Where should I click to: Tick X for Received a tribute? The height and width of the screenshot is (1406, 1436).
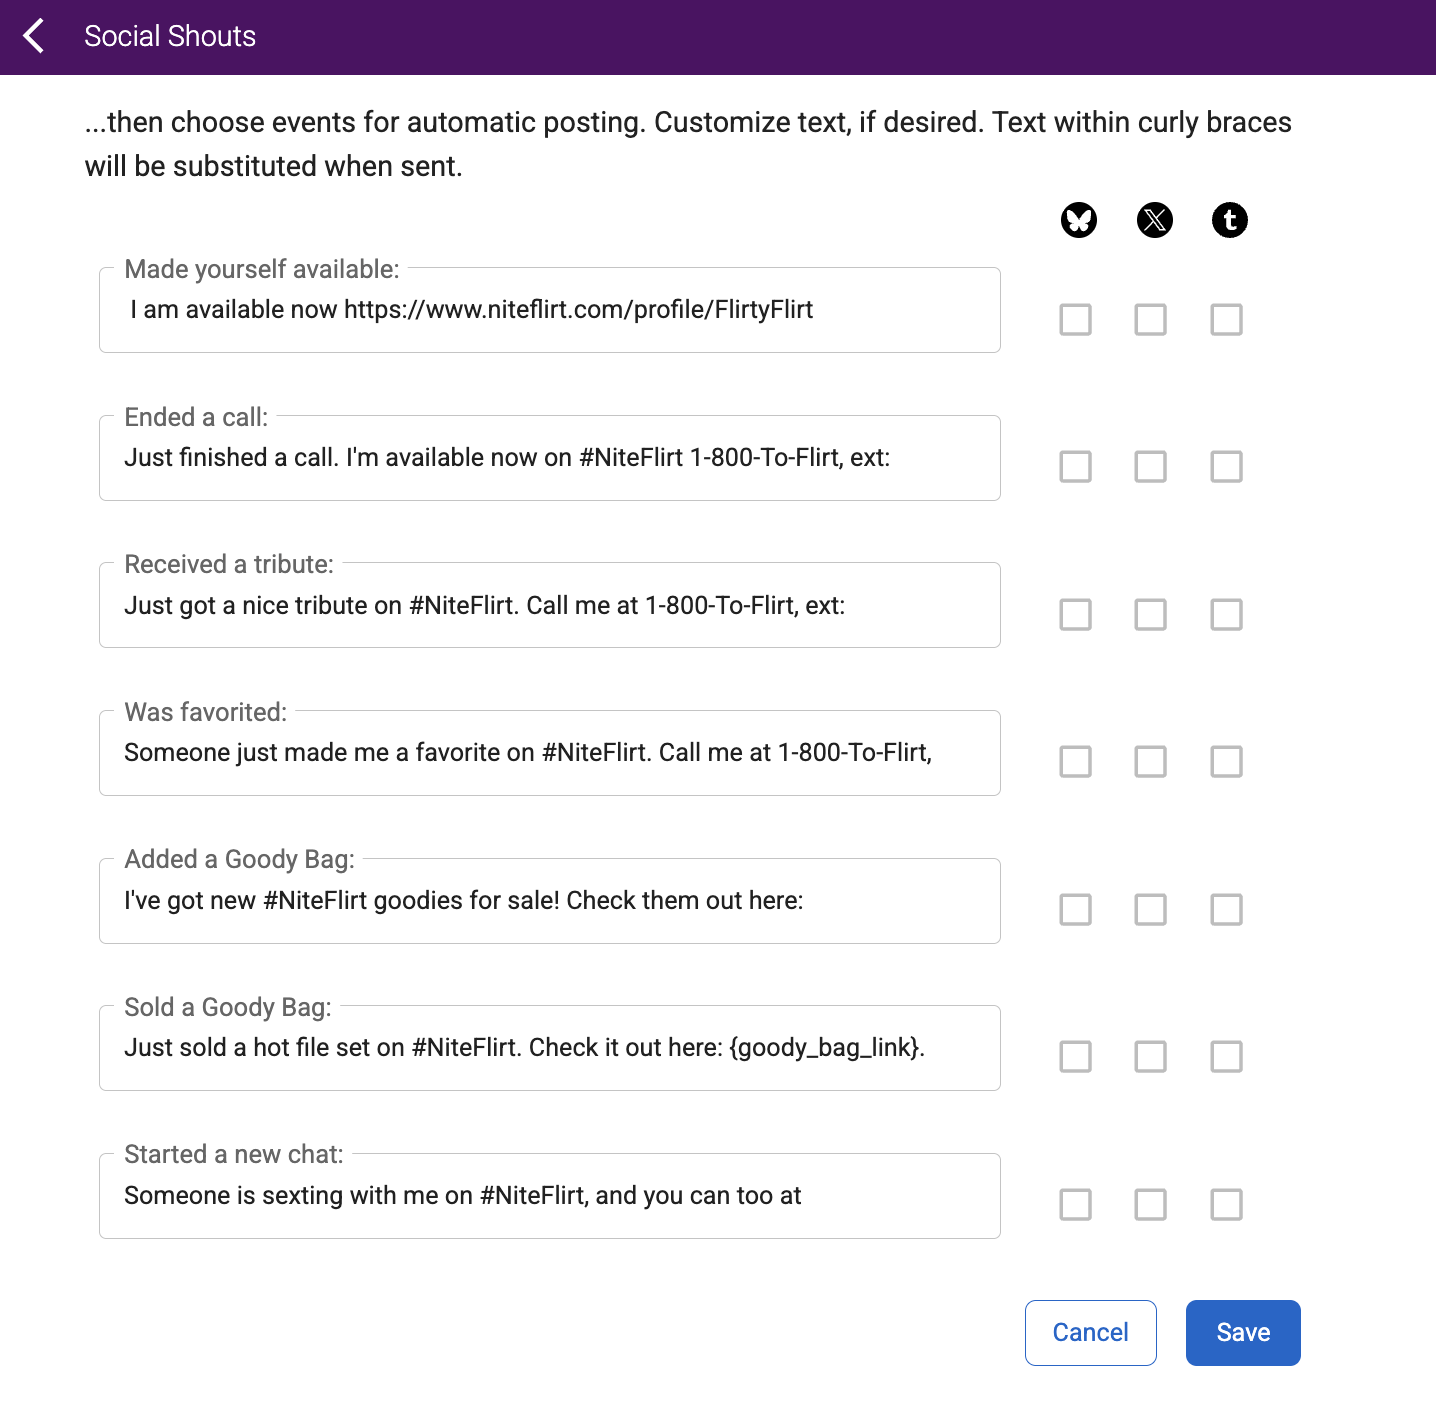point(1151,615)
